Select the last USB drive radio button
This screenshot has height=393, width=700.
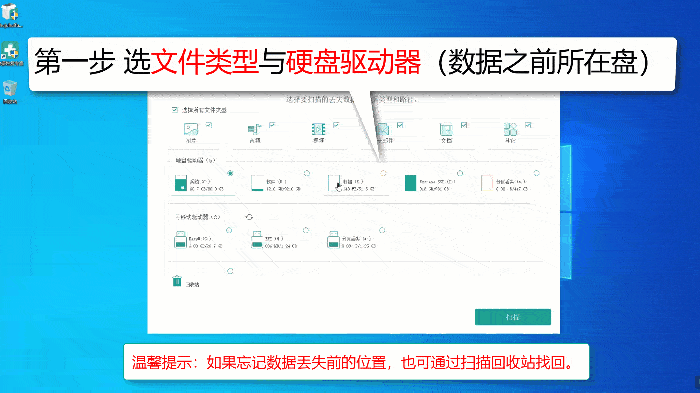click(x=382, y=230)
